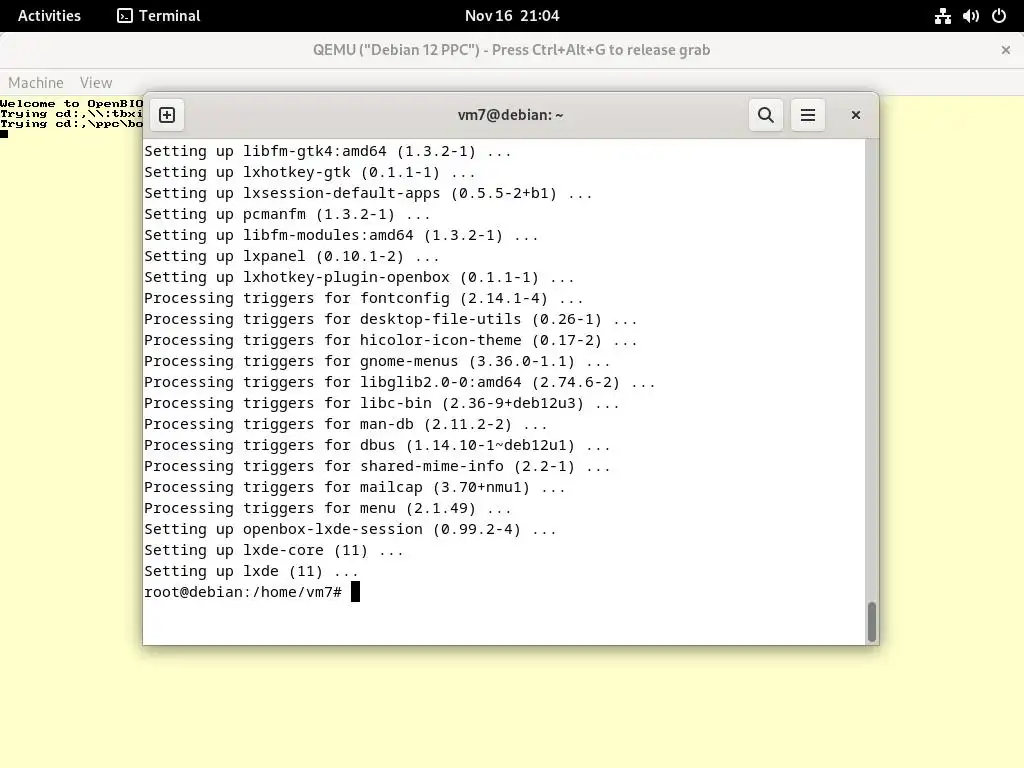This screenshot has width=1024, height=768.
Task: Click 'Processing triggers for menu' line
Action: (327, 509)
